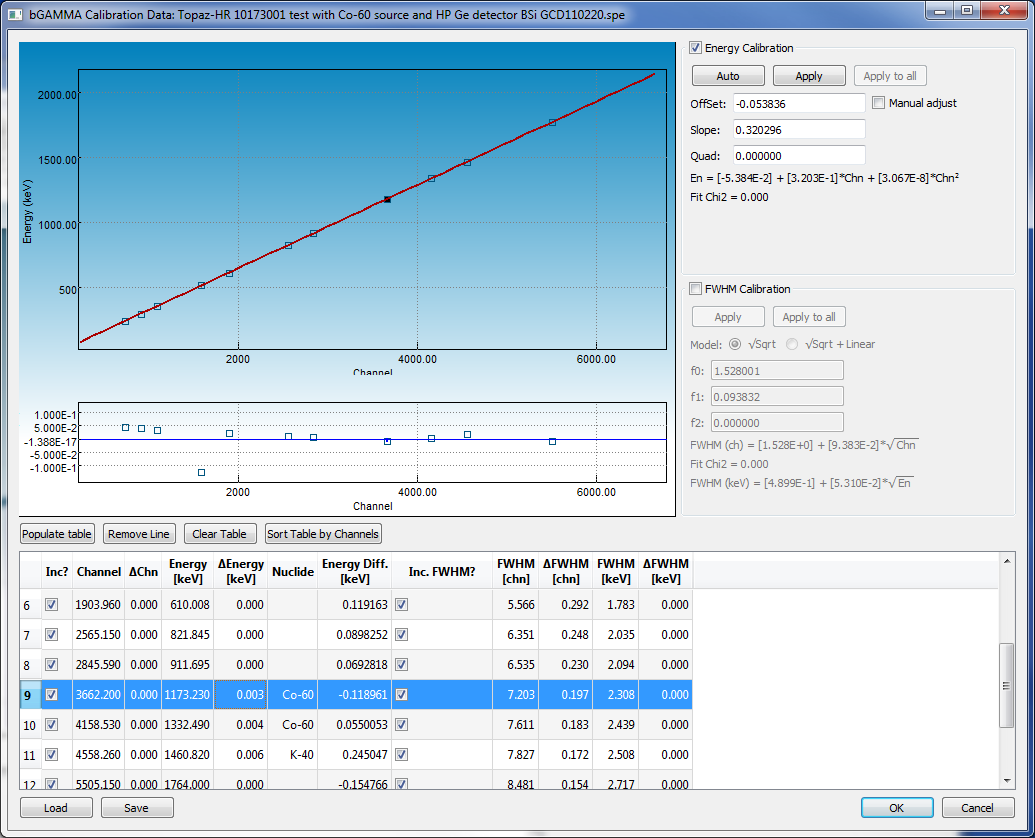The image size is (1035, 838).
Task: Click Energy Diff. [keV] column header
Action: coord(354,571)
